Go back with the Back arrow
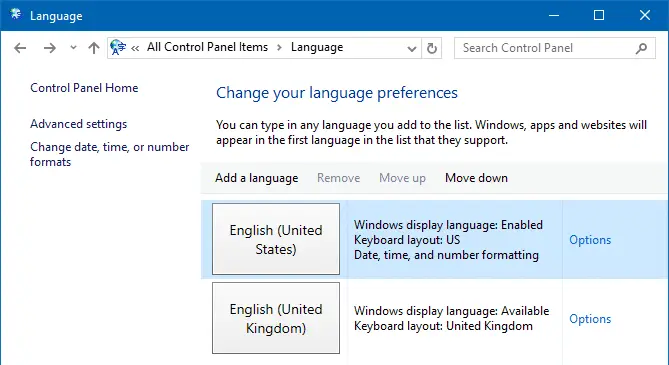669x365 pixels. (x=20, y=48)
